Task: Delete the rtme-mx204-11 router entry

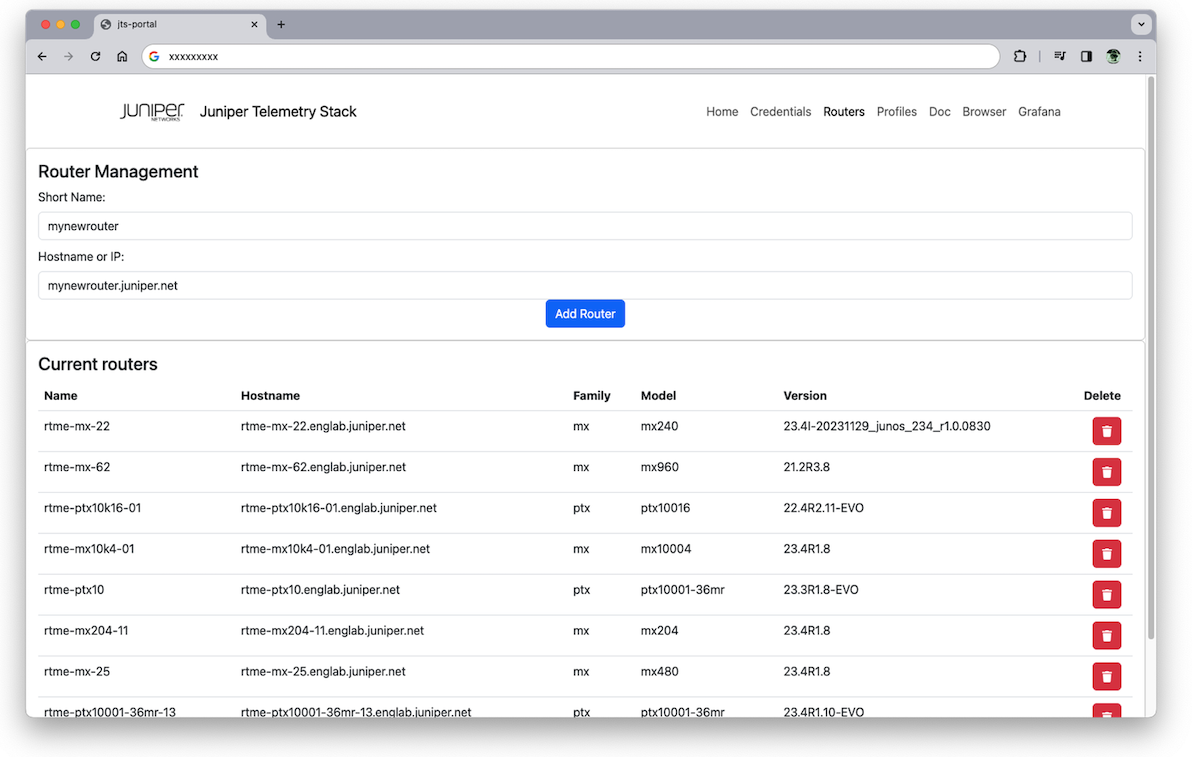Action: pos(1106,635)
